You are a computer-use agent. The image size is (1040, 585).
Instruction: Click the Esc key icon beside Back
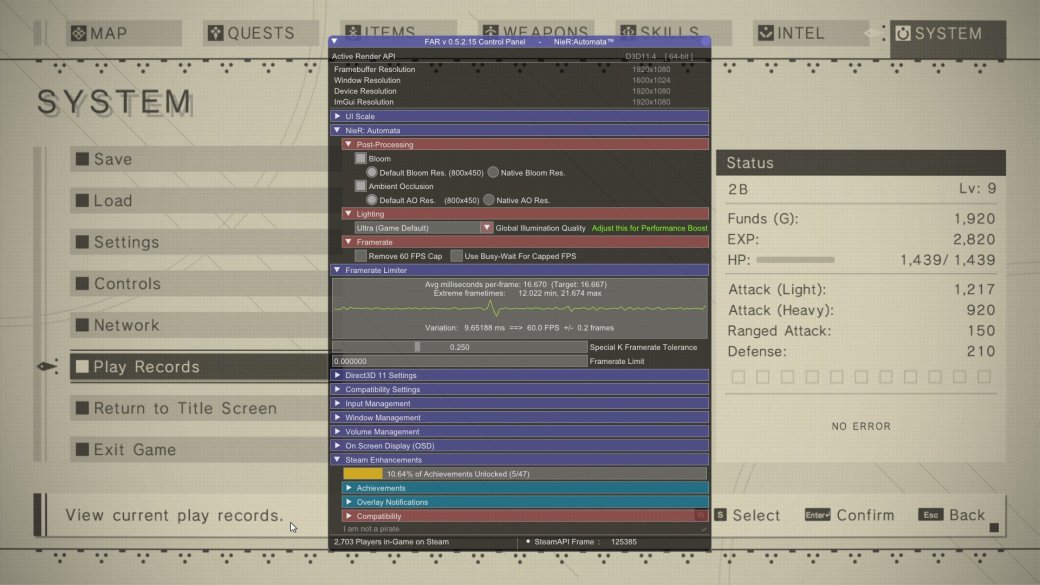(x=931, y=515)
